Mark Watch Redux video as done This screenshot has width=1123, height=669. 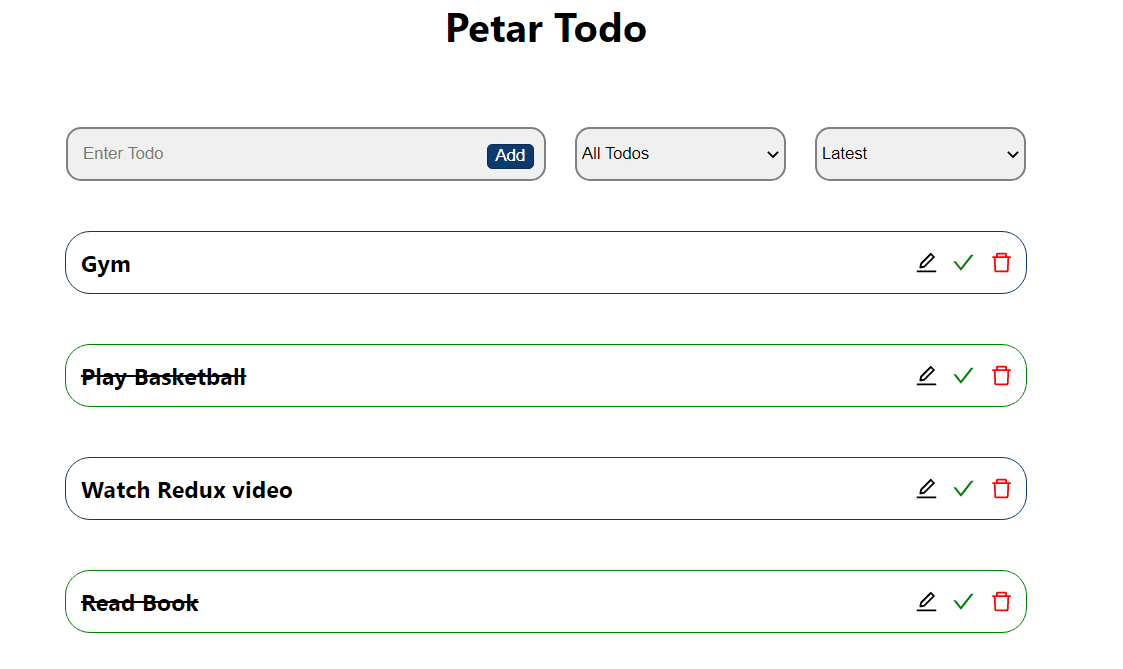point(963,489)
